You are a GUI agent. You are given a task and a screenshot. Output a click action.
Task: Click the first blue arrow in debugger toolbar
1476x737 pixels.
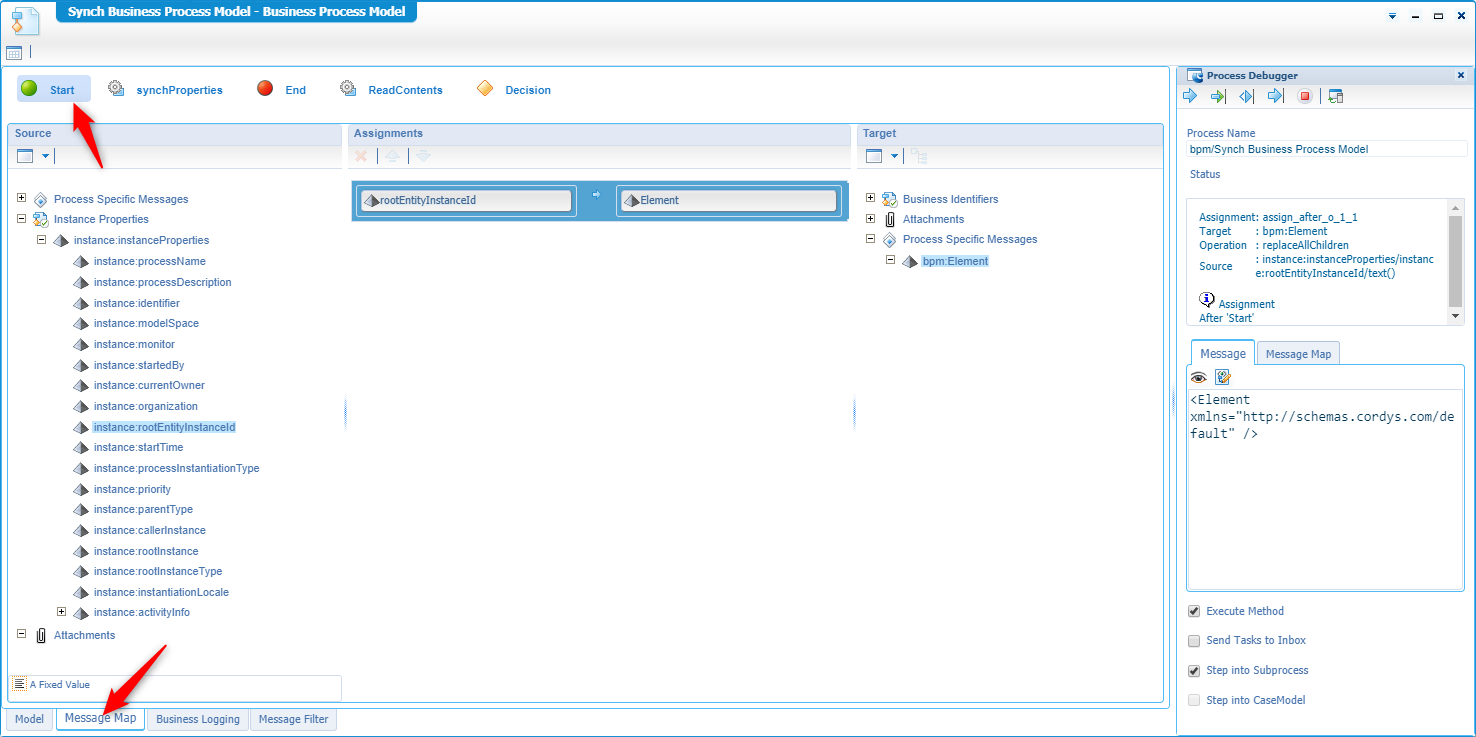[1190, 96]
